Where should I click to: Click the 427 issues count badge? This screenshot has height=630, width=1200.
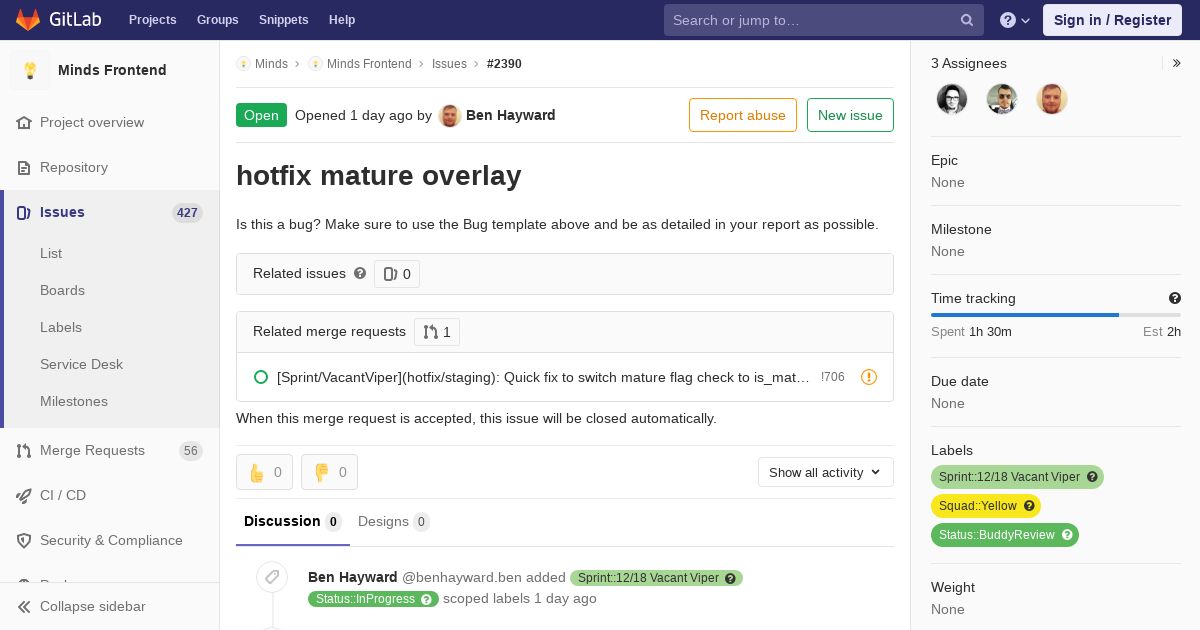pos(187,213)
